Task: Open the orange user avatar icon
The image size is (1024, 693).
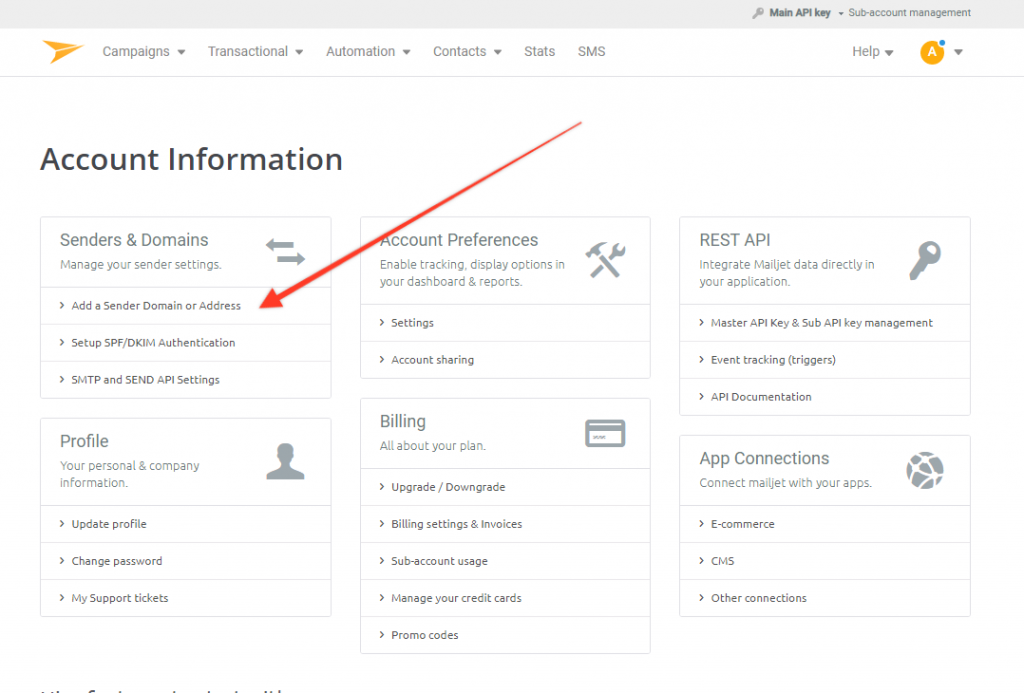Action: coord(932,52)
